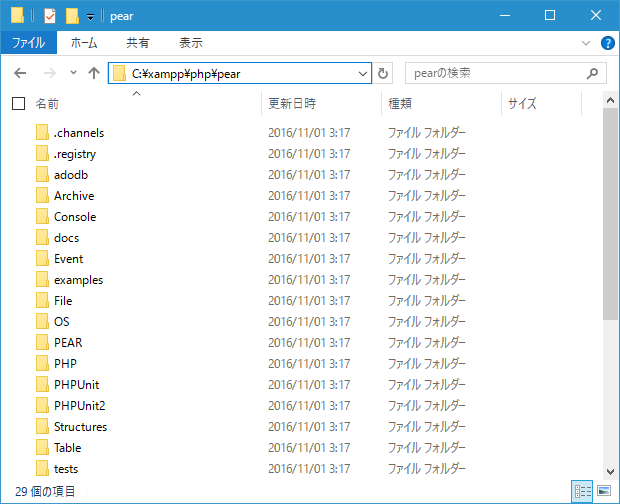Click the tests folder name
Image resolution: width=620 pixels, height=504 pixels.
(66, 469)
